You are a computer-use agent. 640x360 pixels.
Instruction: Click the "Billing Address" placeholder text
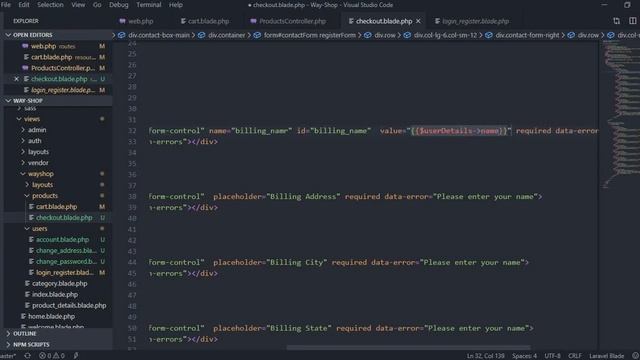(303, 197)
